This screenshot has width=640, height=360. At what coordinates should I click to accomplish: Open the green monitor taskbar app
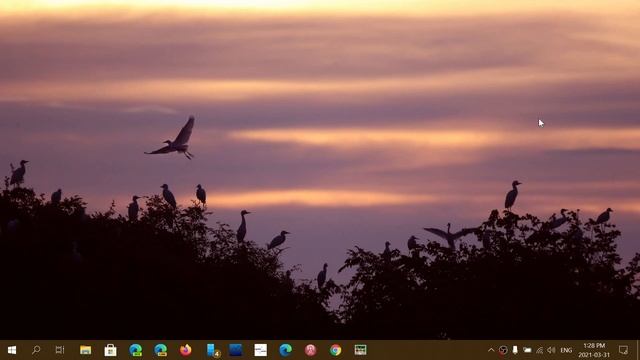coord(360,350)
